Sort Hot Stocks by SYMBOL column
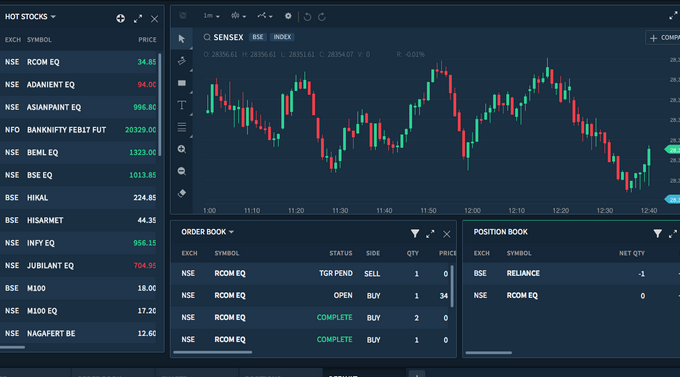This screenshot has width=680, height=377. click(39, 39)
